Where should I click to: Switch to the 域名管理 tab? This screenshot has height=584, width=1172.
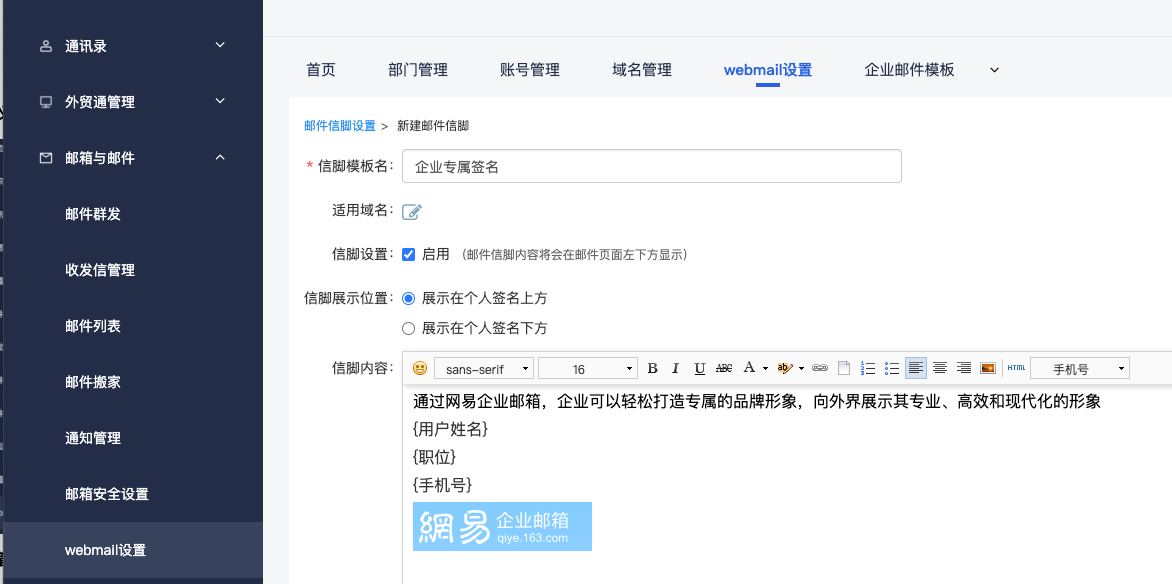point(642,70)
